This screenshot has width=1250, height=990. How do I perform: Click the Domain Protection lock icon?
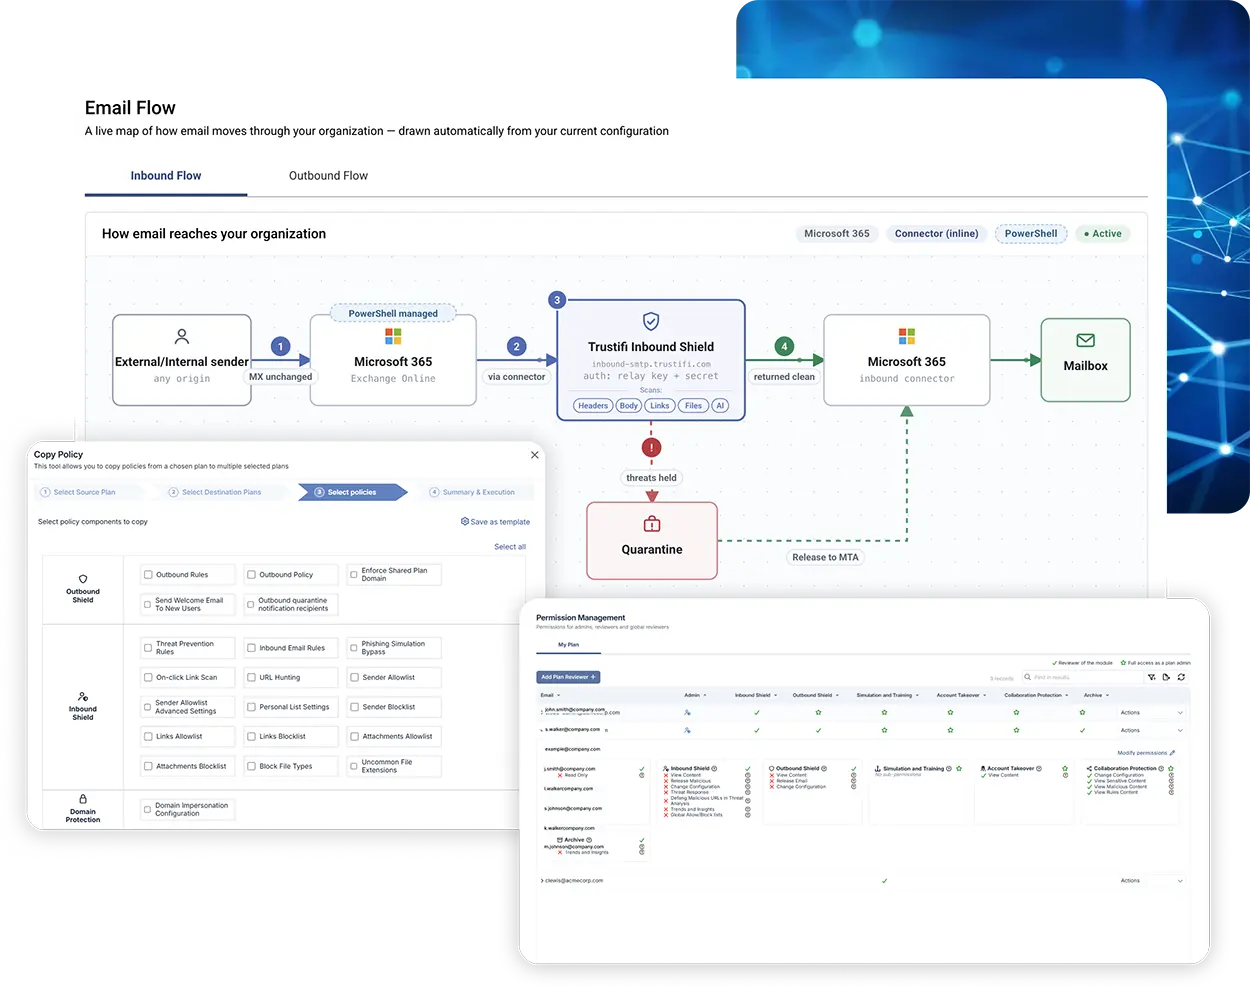click(83, 799)
